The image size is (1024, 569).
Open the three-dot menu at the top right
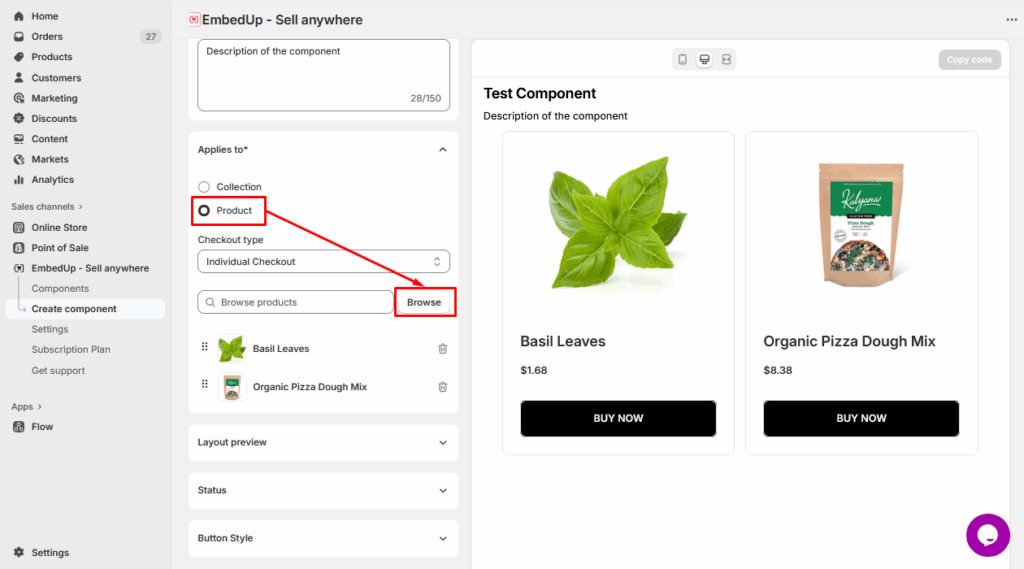[1011, 20]
